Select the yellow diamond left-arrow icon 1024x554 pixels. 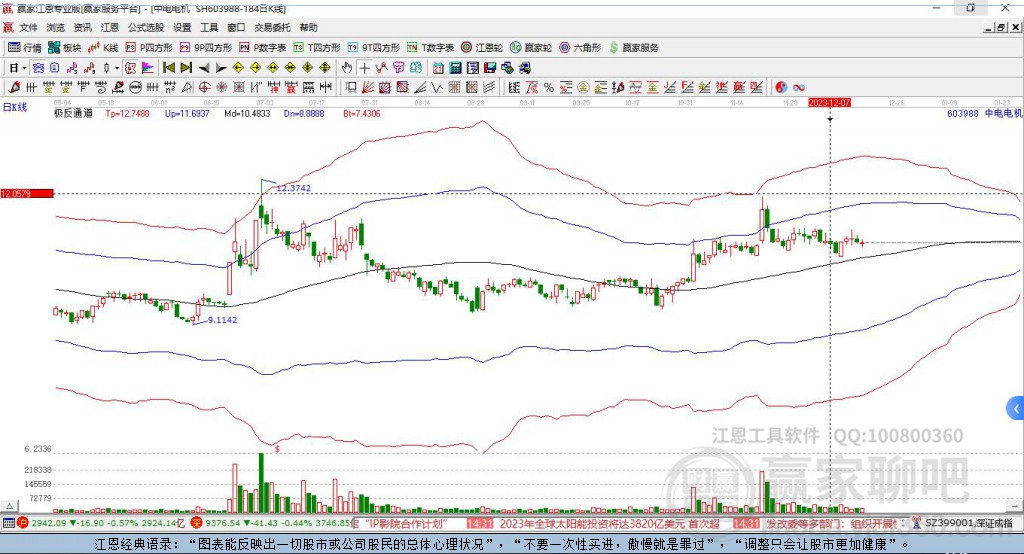[x=238, y=68]
